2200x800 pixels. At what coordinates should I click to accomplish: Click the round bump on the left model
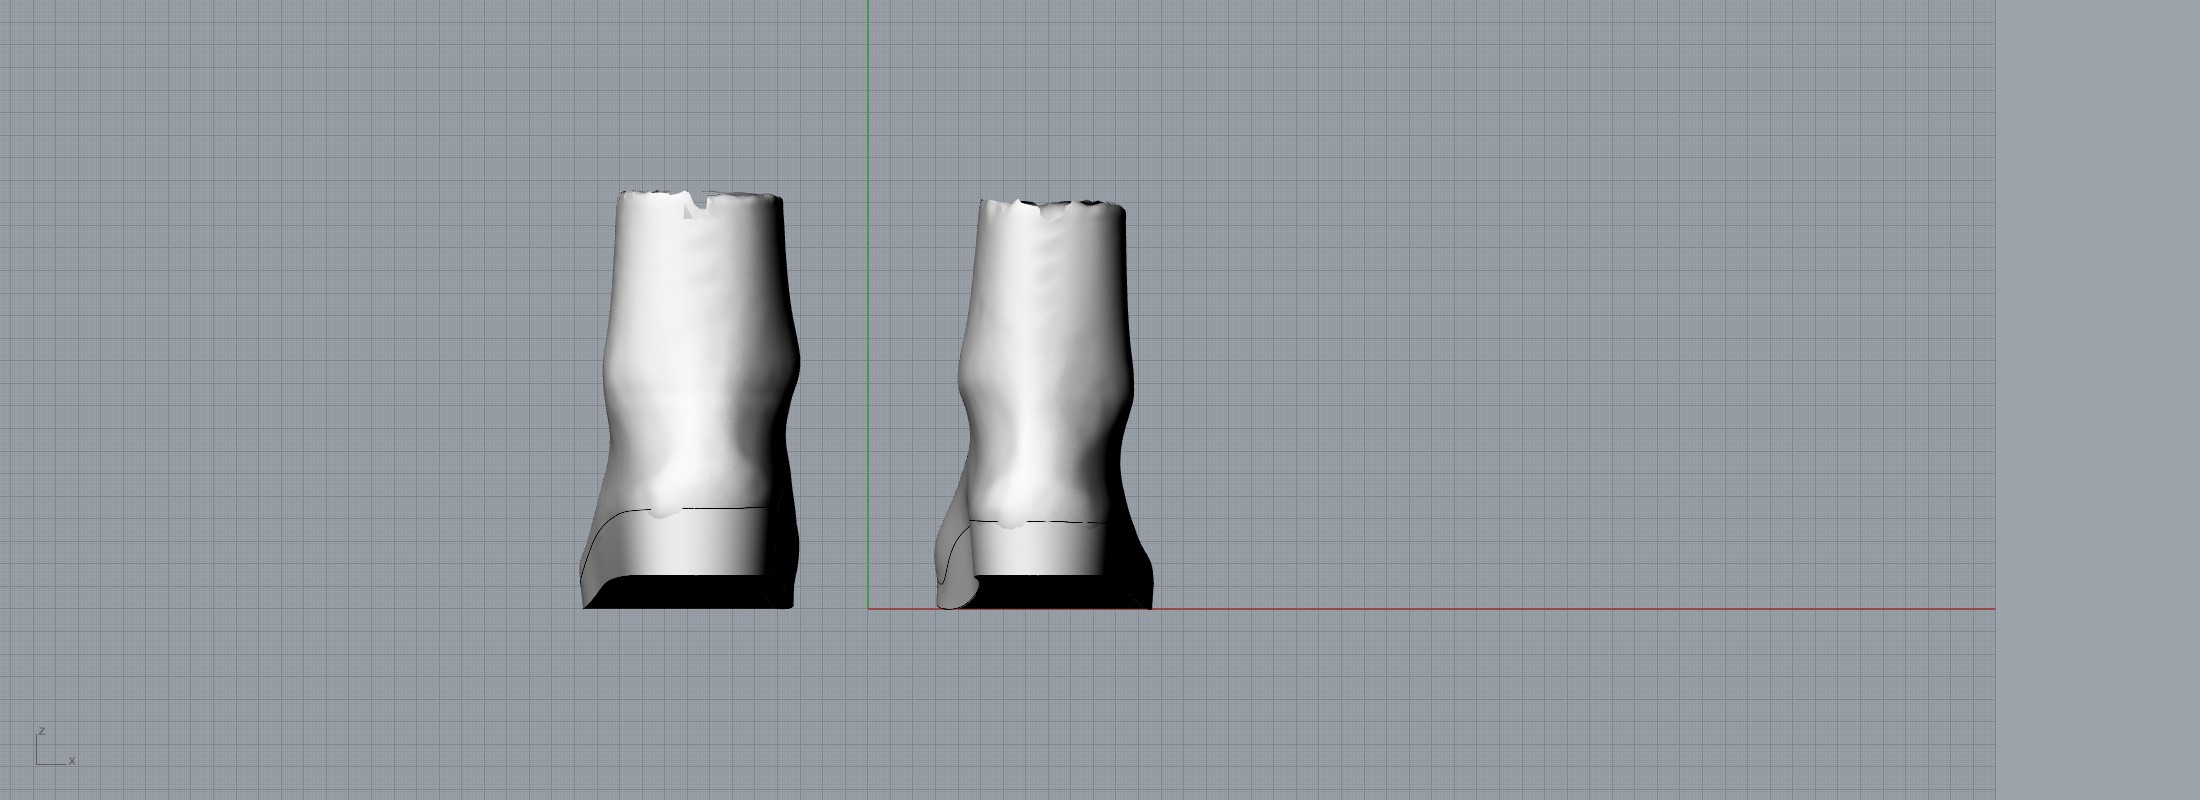click(x=660, y=503)
